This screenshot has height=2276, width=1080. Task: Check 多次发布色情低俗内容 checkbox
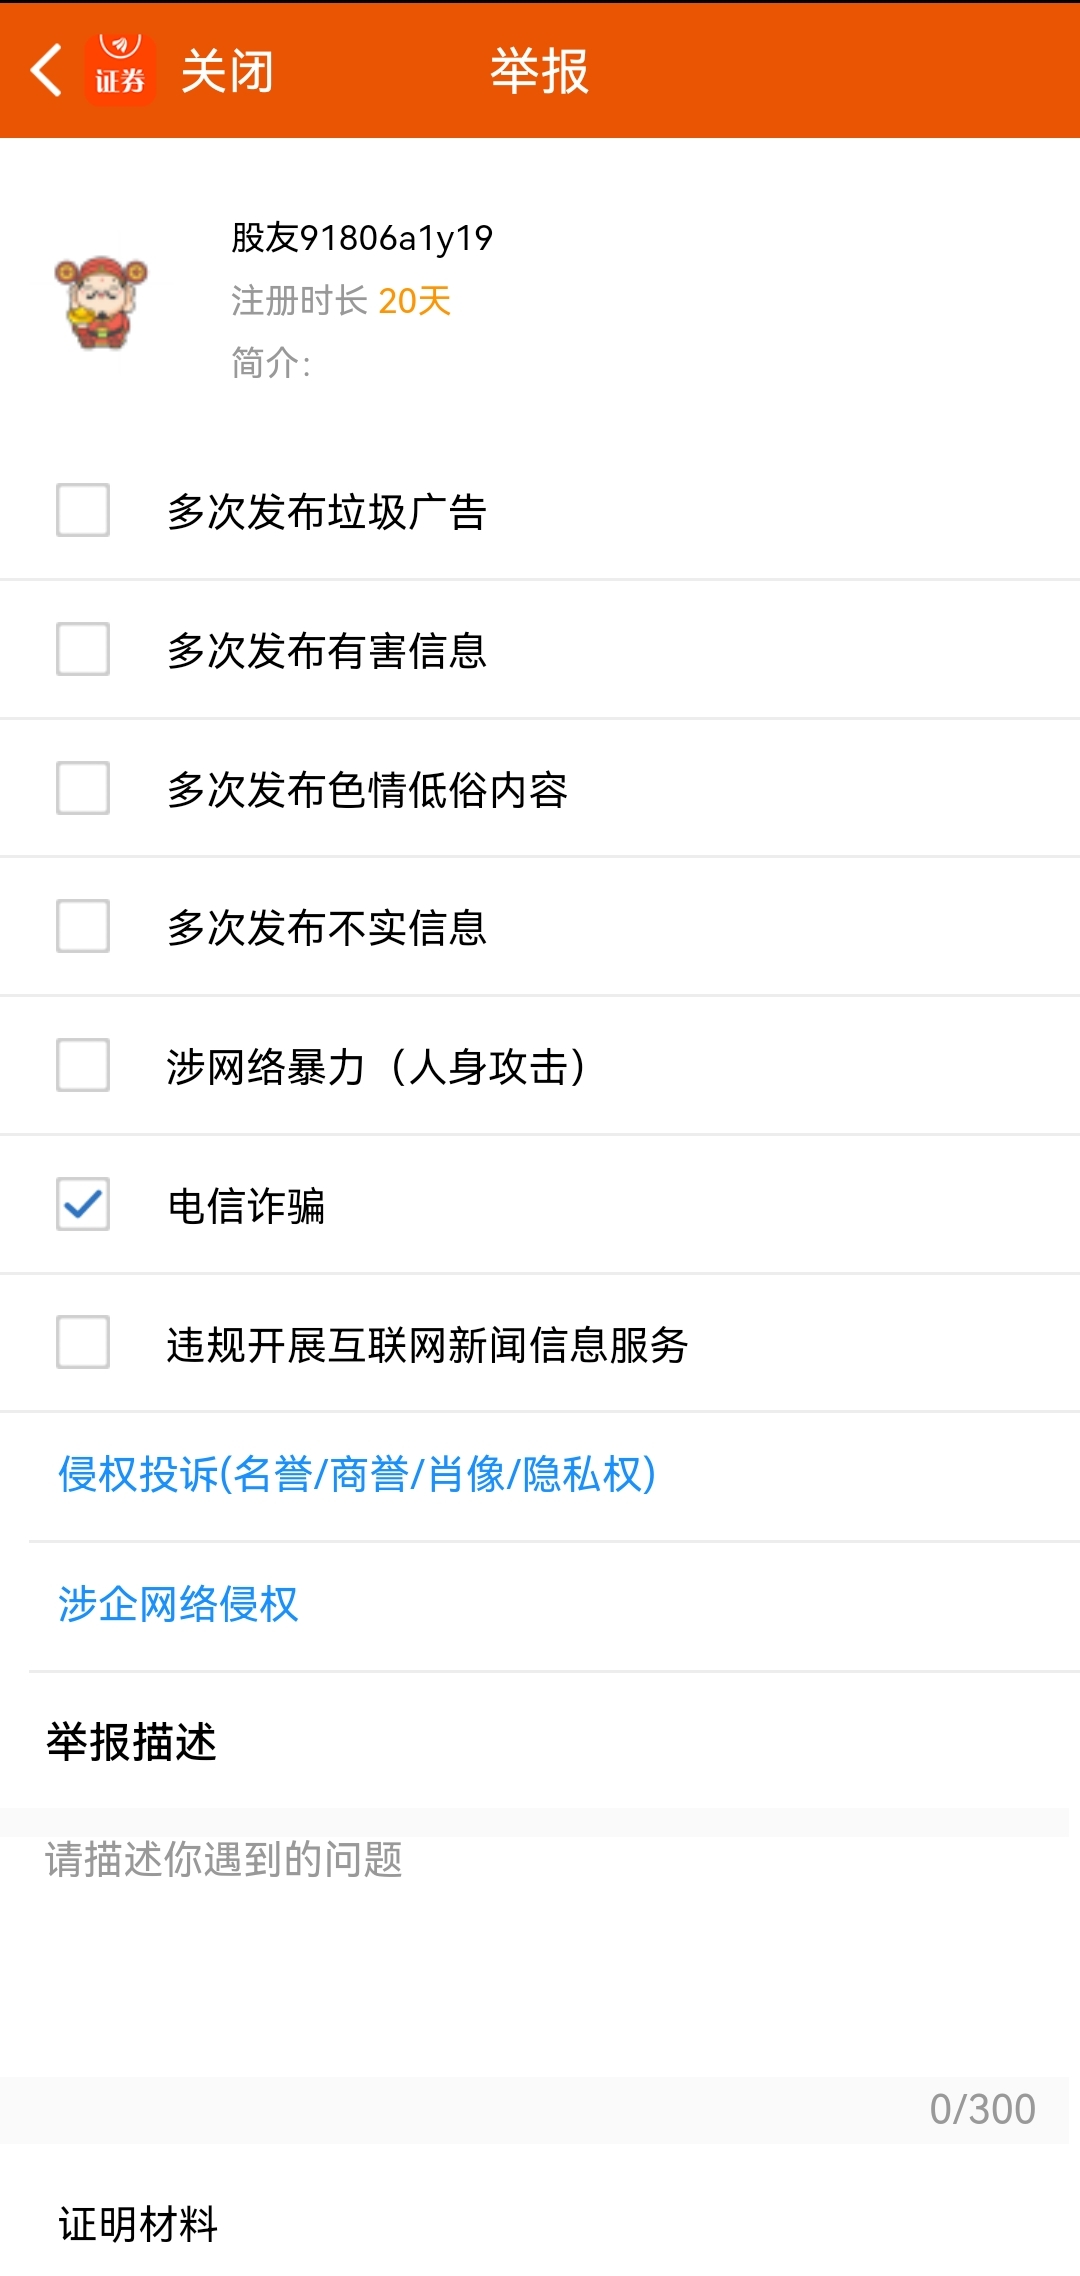(83, 788)
